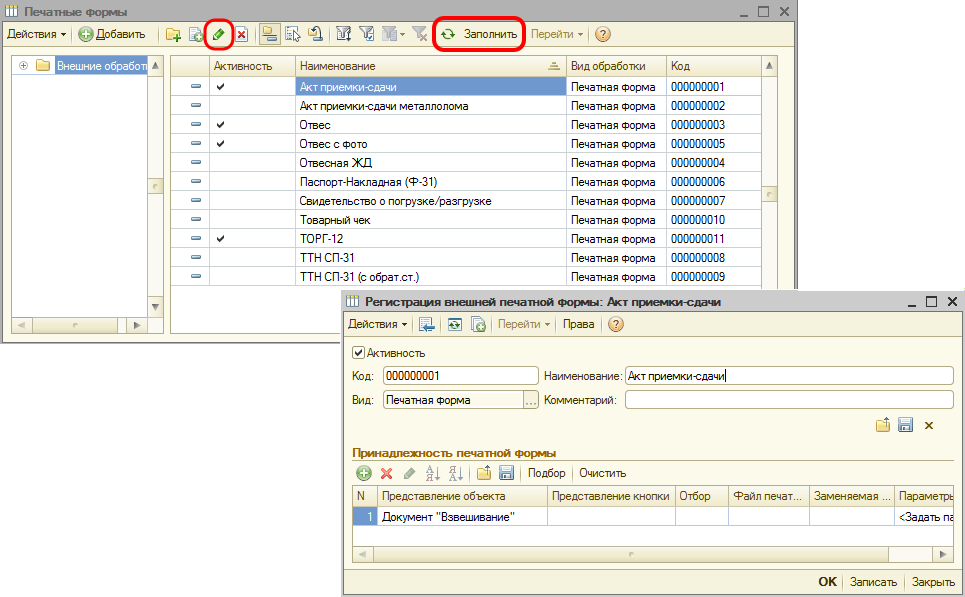Screen dimensions: 965x597
Task: Click the floppy disk save icon beneath the Комментарий field
Action: point(905,425)
